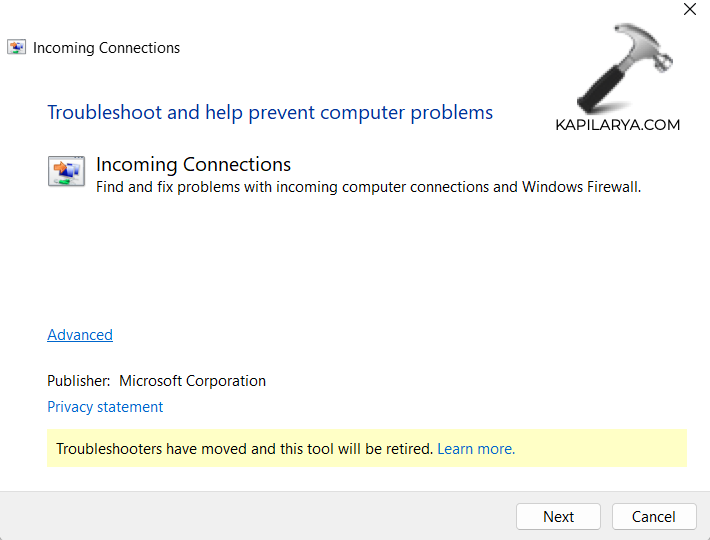Click the 'Troubleshoot and help prevent computer problems' heading

coord(270,112)
